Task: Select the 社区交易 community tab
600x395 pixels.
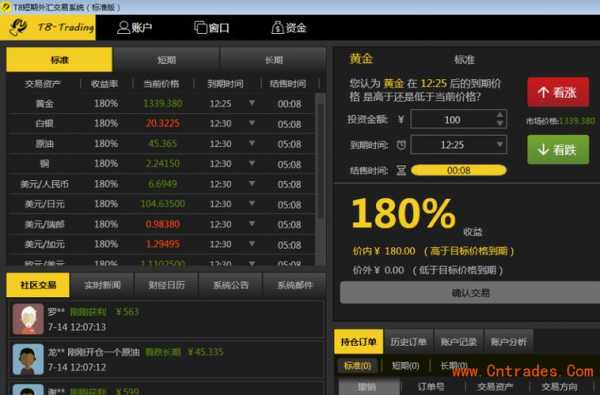Action: (38, 285)
